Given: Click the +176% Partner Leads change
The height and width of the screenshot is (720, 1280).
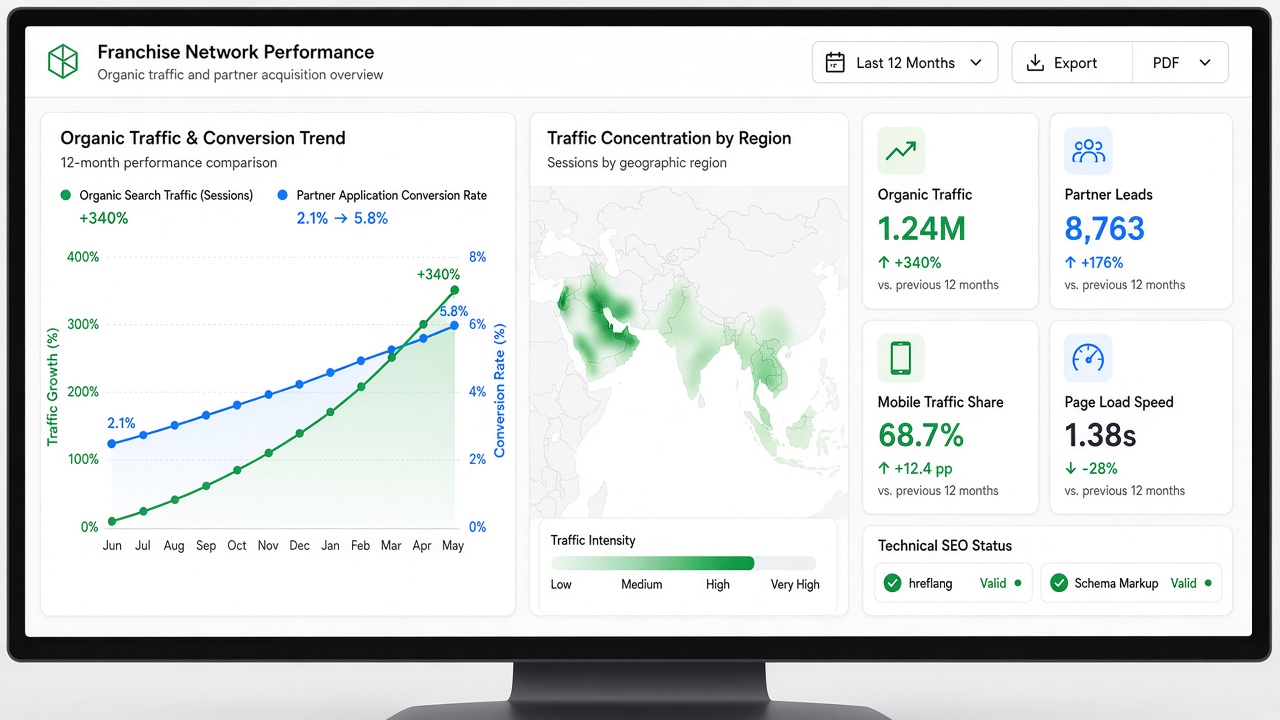Looking at the screenshot, I should [x=1094, y=263].
